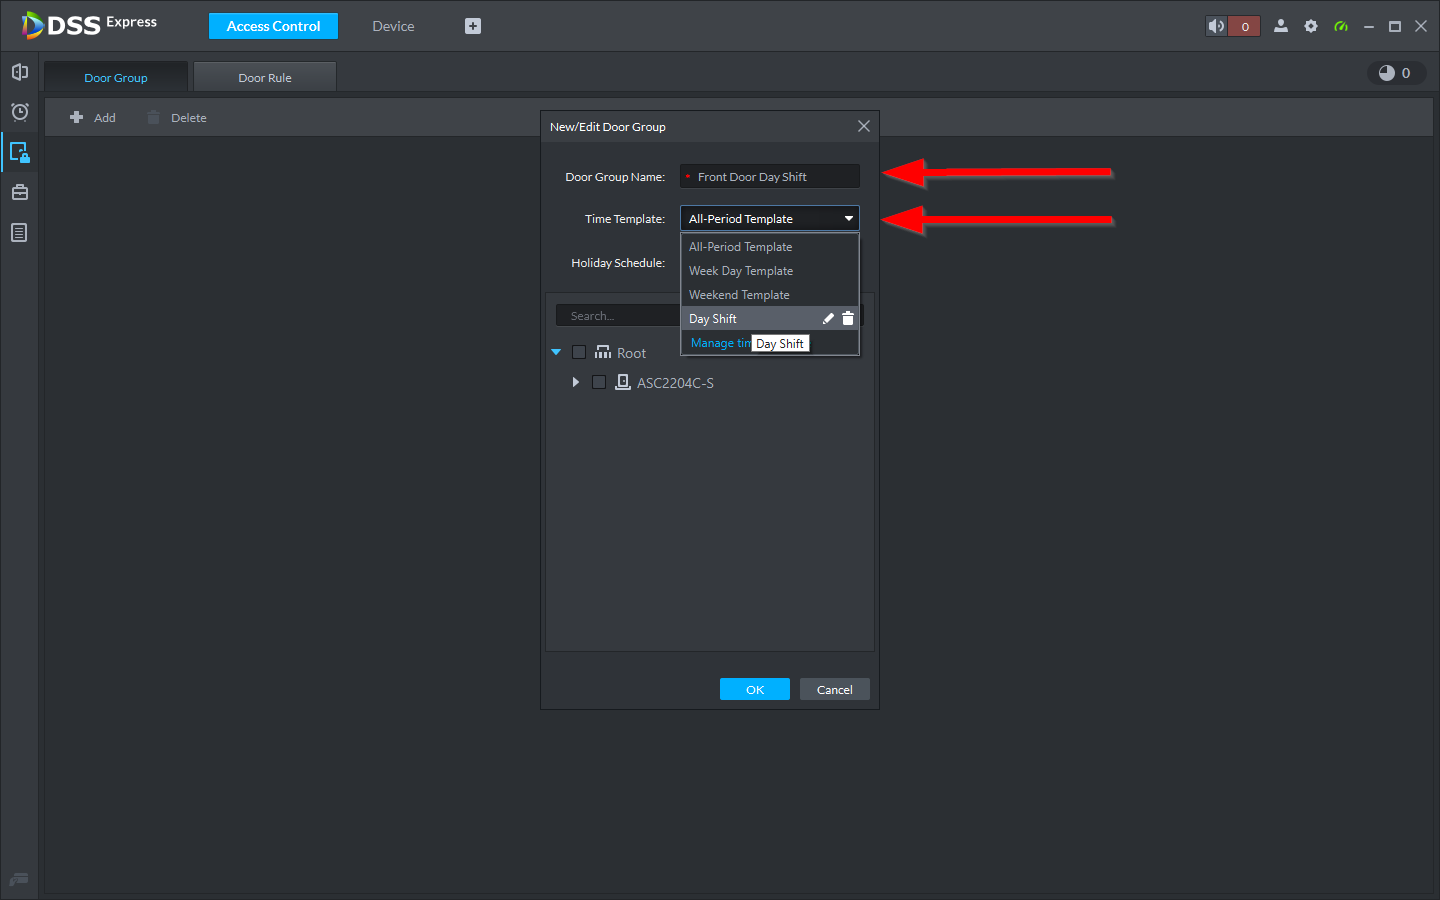Select the Door Group tab

point(116,77)
